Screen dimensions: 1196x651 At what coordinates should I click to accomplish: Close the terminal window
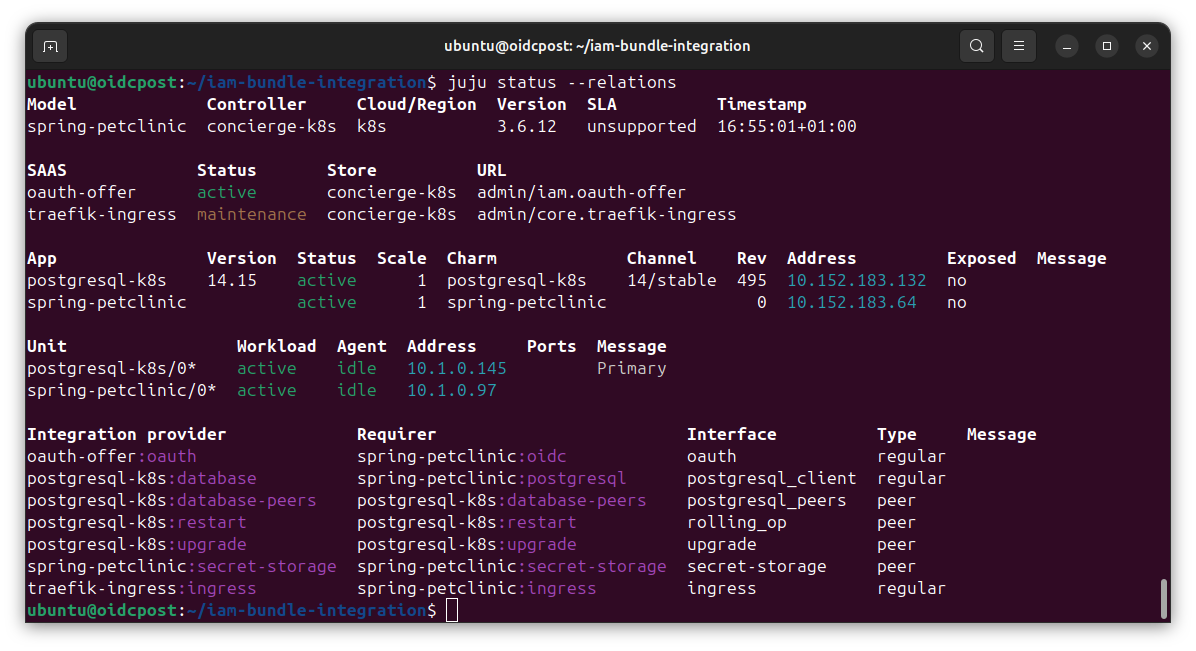coord(1146,46)
